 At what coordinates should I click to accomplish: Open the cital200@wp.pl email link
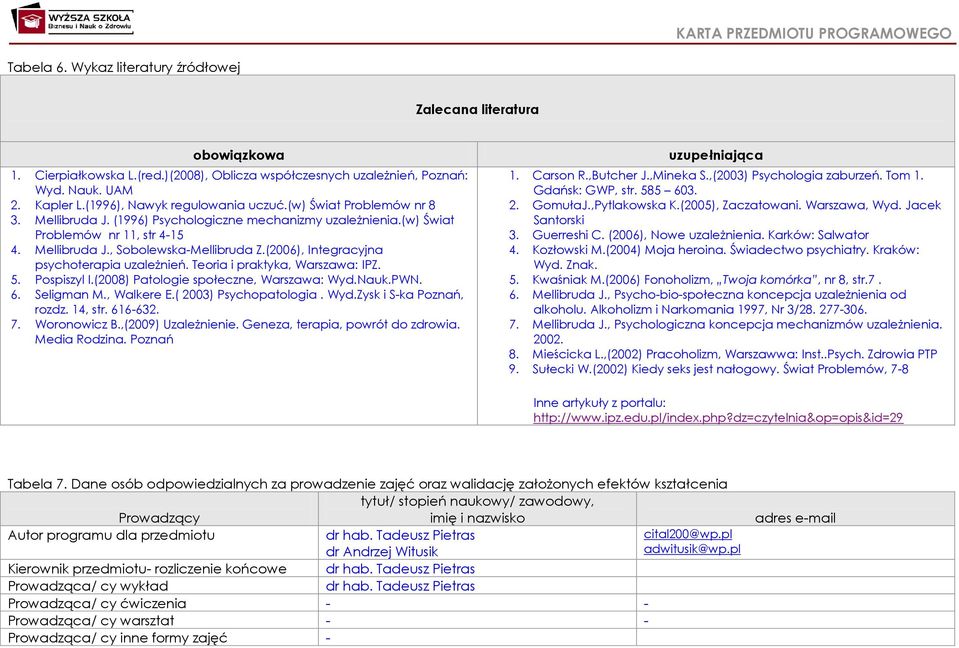(x=687, y=534)
